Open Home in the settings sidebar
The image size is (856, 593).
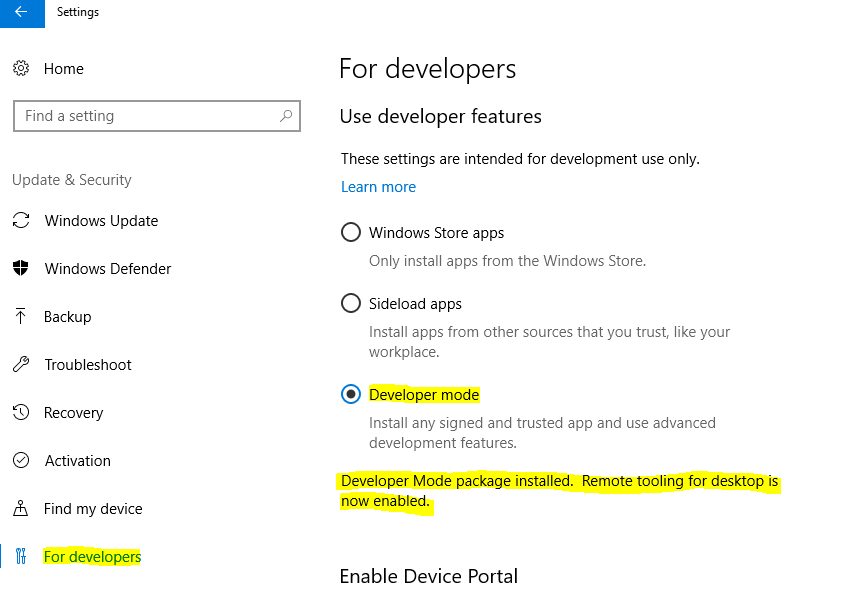pyautogui.click(x=64, y=69)
